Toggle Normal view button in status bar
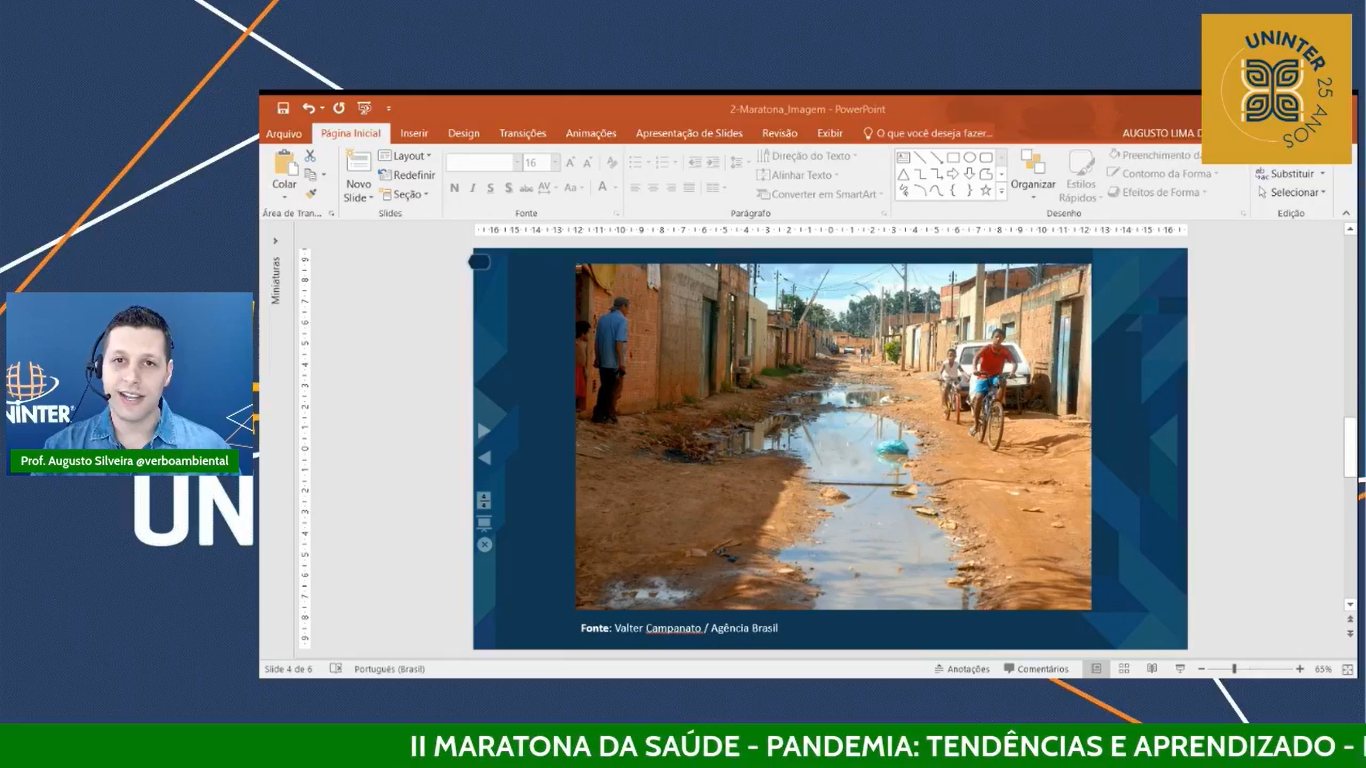Image resolution: width=1366 pixels, height=768 pixels. coord(1096,669)
